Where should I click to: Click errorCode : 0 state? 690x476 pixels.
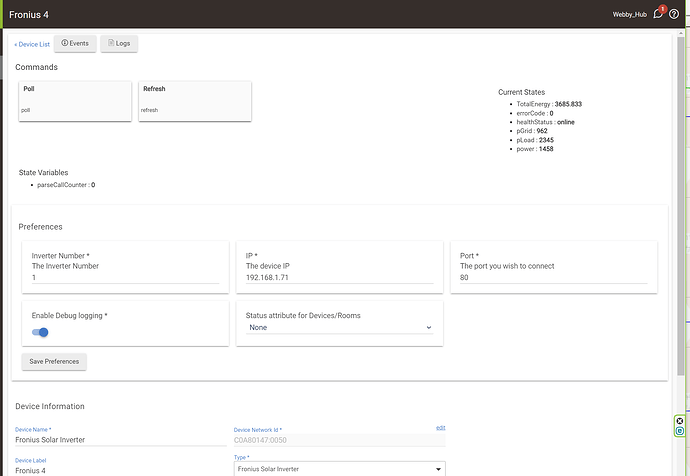click(535, 113)
